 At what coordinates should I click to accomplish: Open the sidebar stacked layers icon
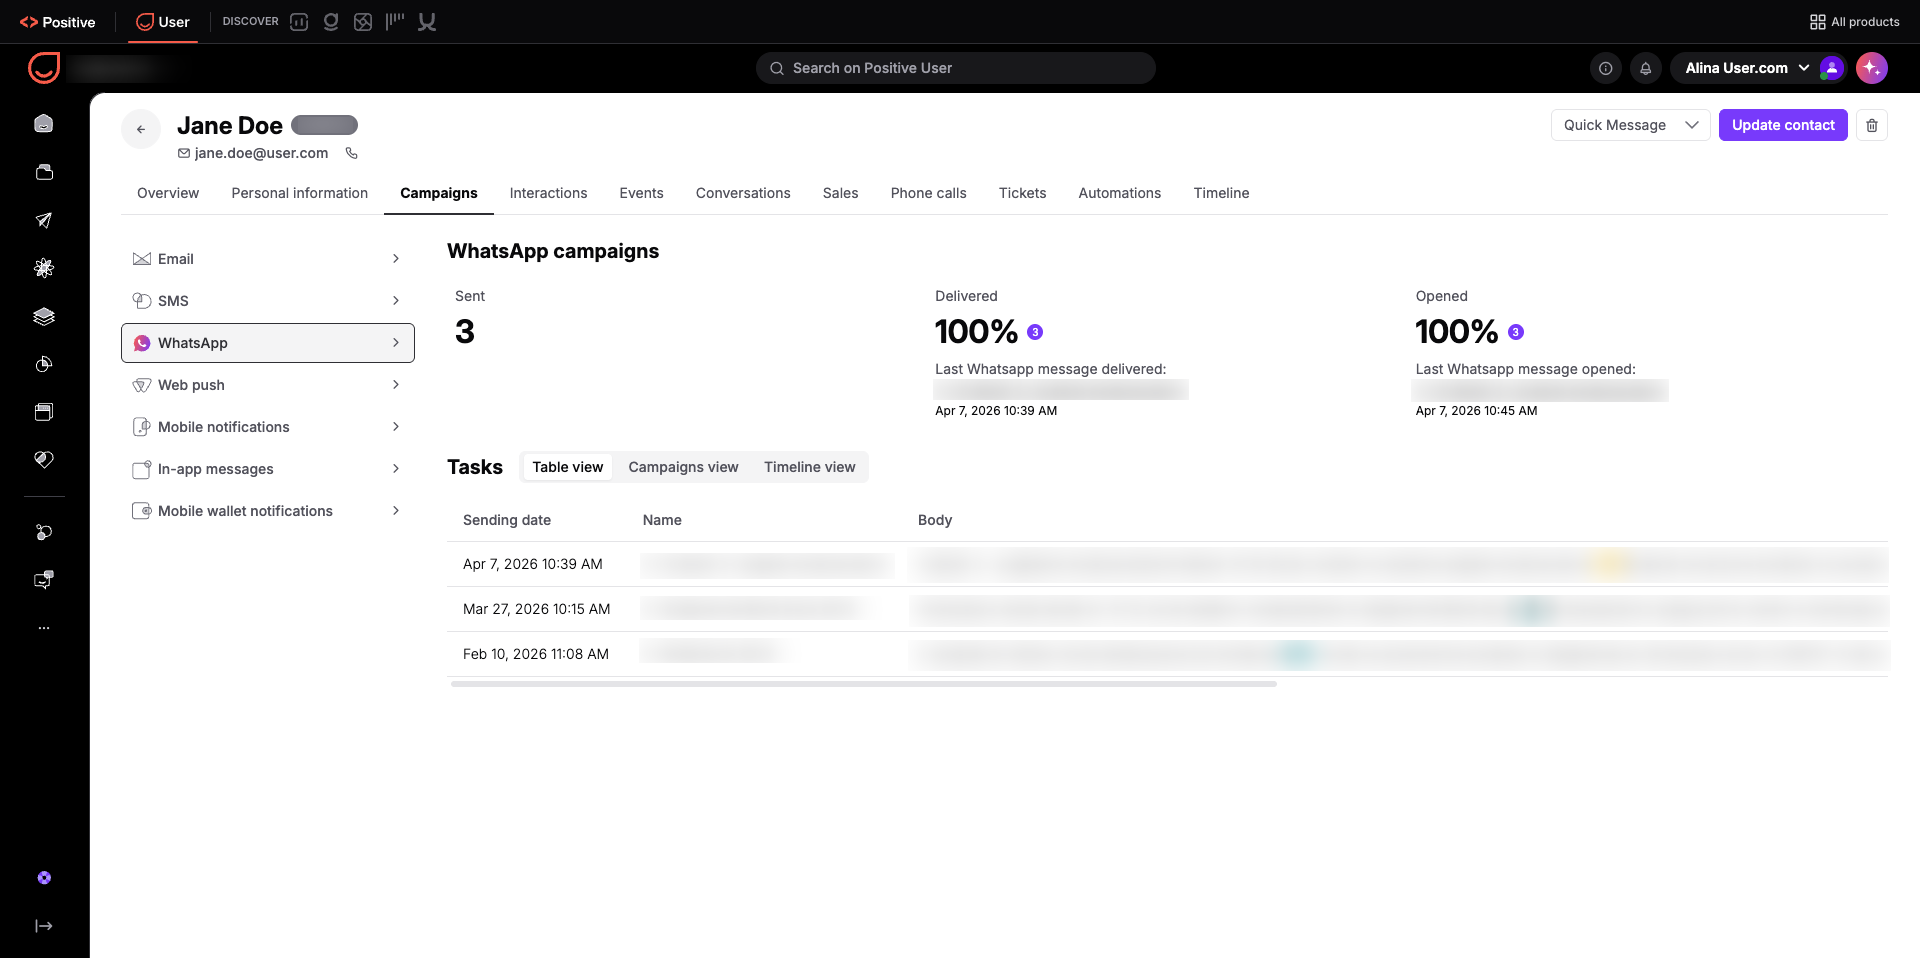point(44,316)
